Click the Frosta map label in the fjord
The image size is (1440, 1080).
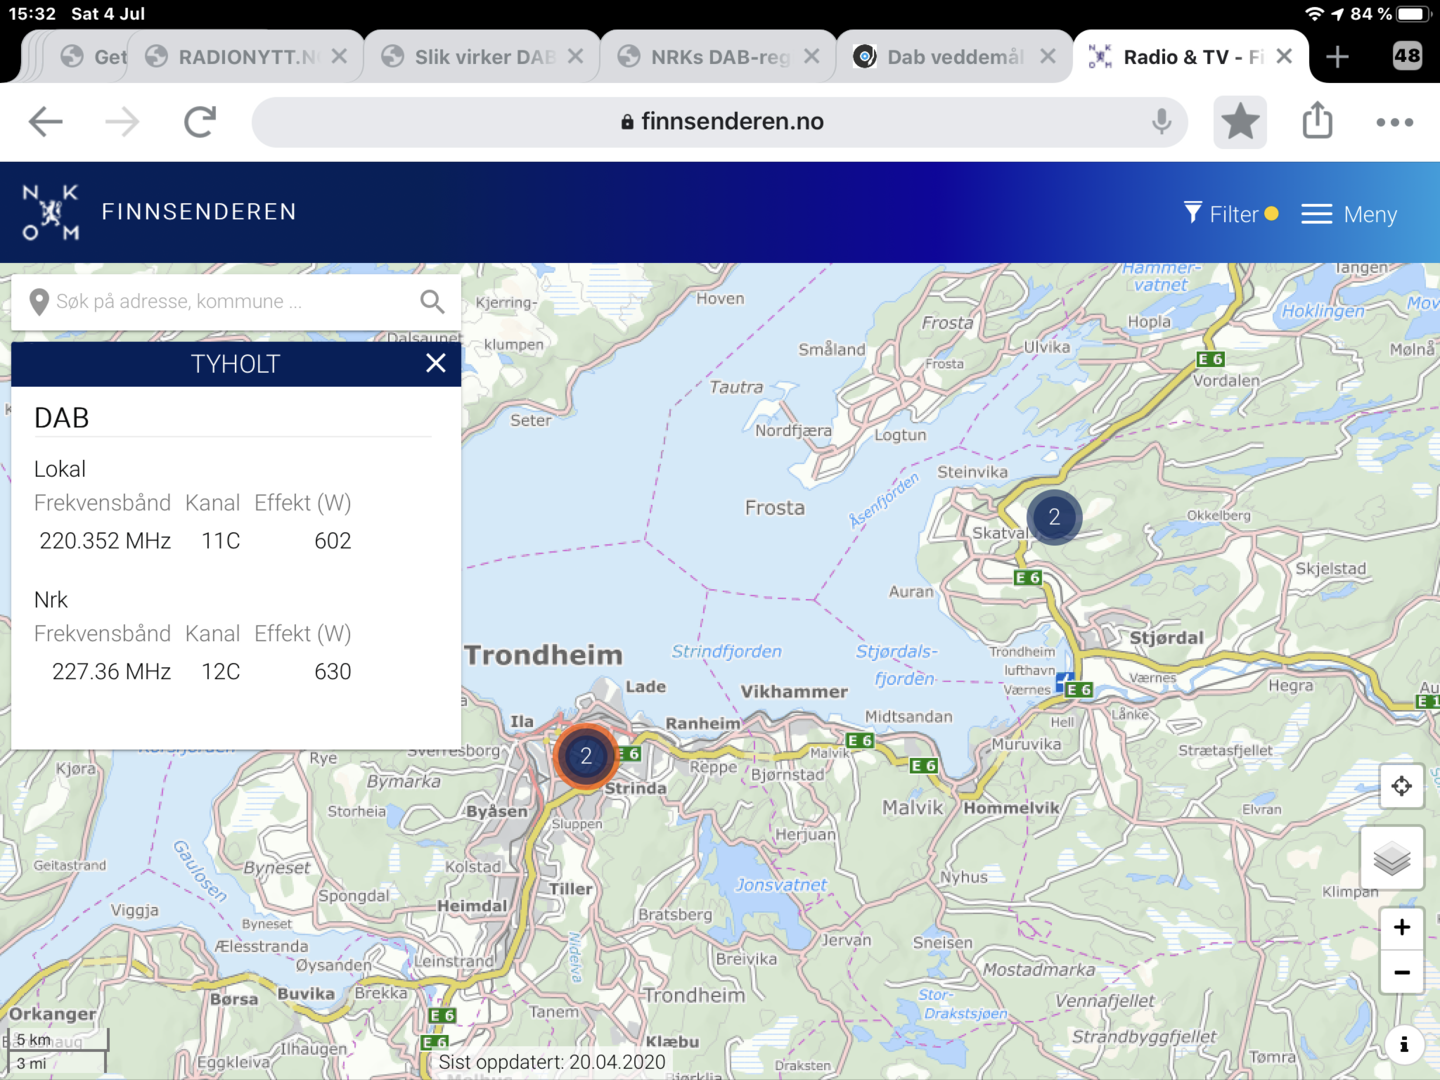pyautogui.click(x=775, y=508)
